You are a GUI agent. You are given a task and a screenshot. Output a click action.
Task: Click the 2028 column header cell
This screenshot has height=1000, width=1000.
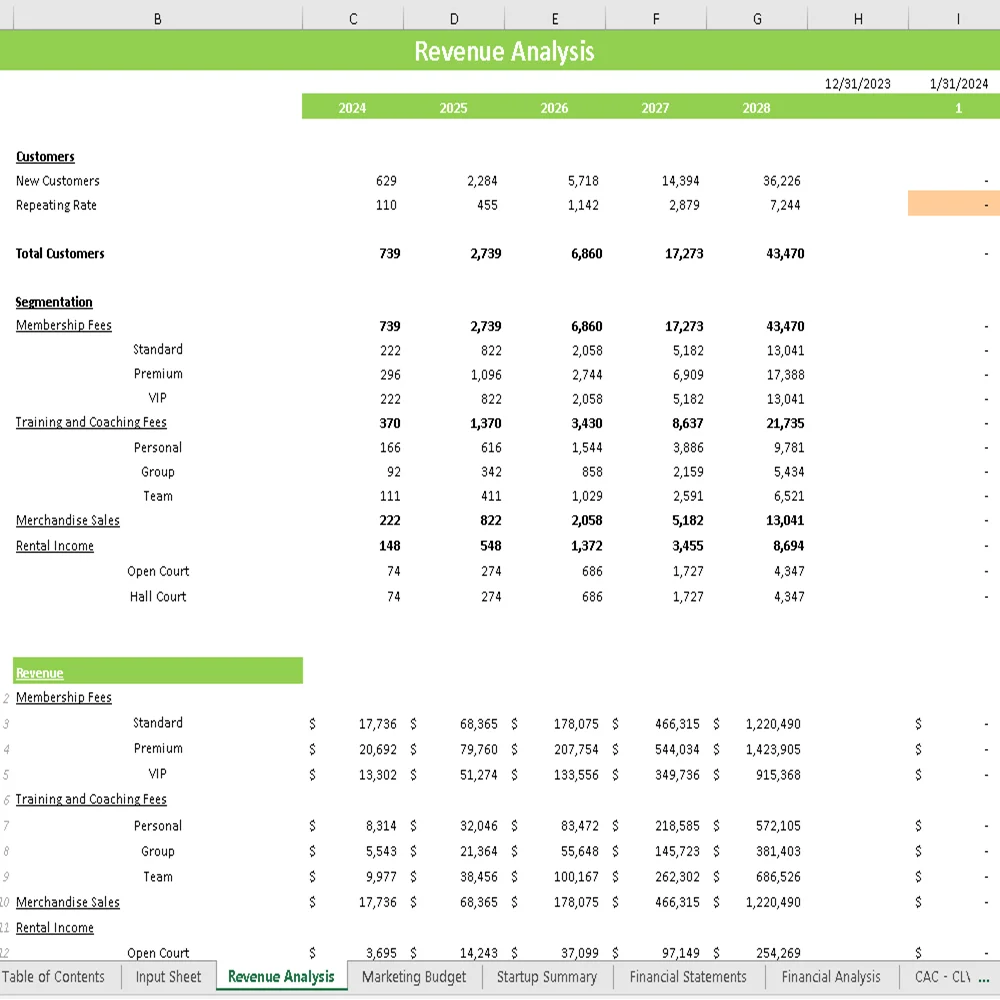(x=756, y=107)
